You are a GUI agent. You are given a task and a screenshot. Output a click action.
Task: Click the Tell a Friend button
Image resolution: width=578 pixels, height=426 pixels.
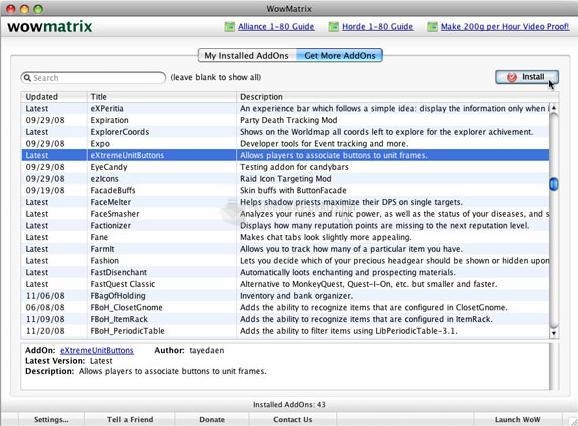[130, 419]
